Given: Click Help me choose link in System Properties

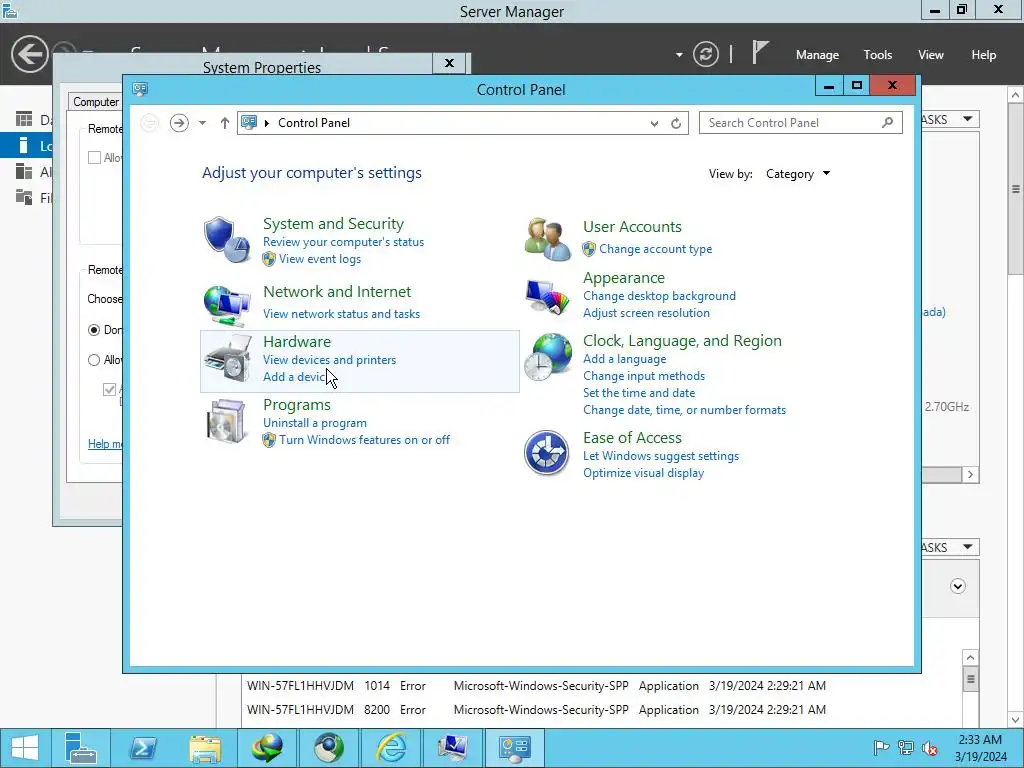Looking at the screenshot, I should [105, 443].
